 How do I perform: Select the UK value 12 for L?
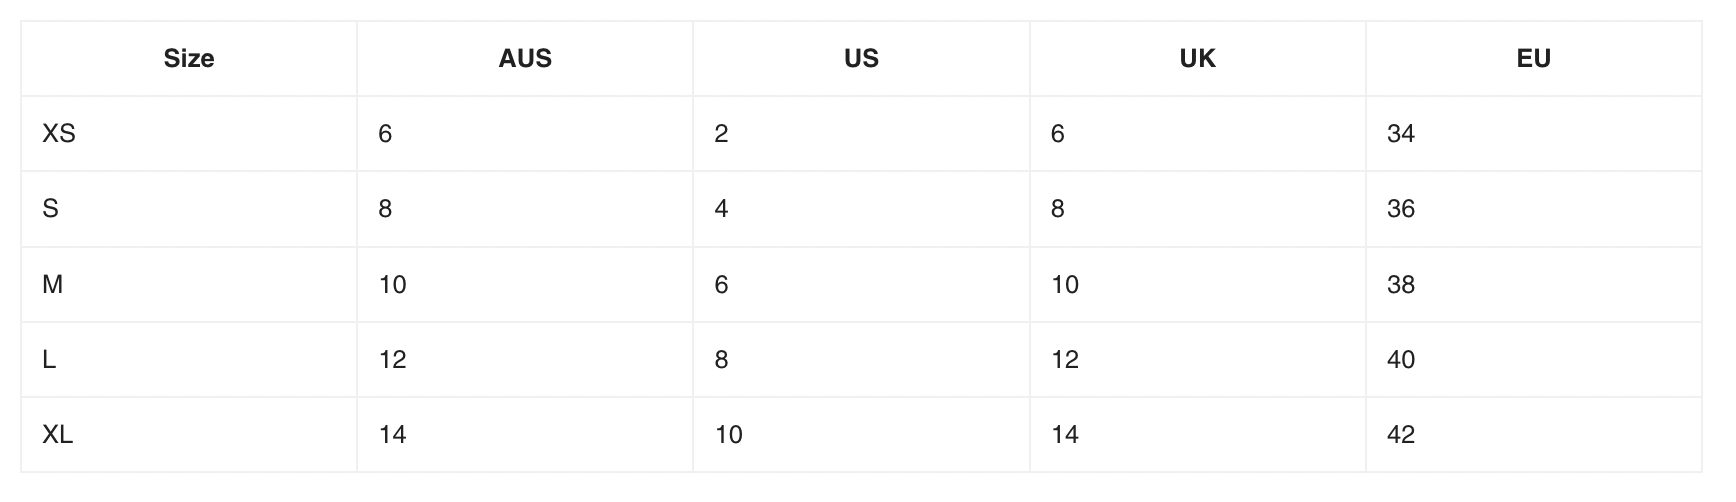[x=1065, y=360]
